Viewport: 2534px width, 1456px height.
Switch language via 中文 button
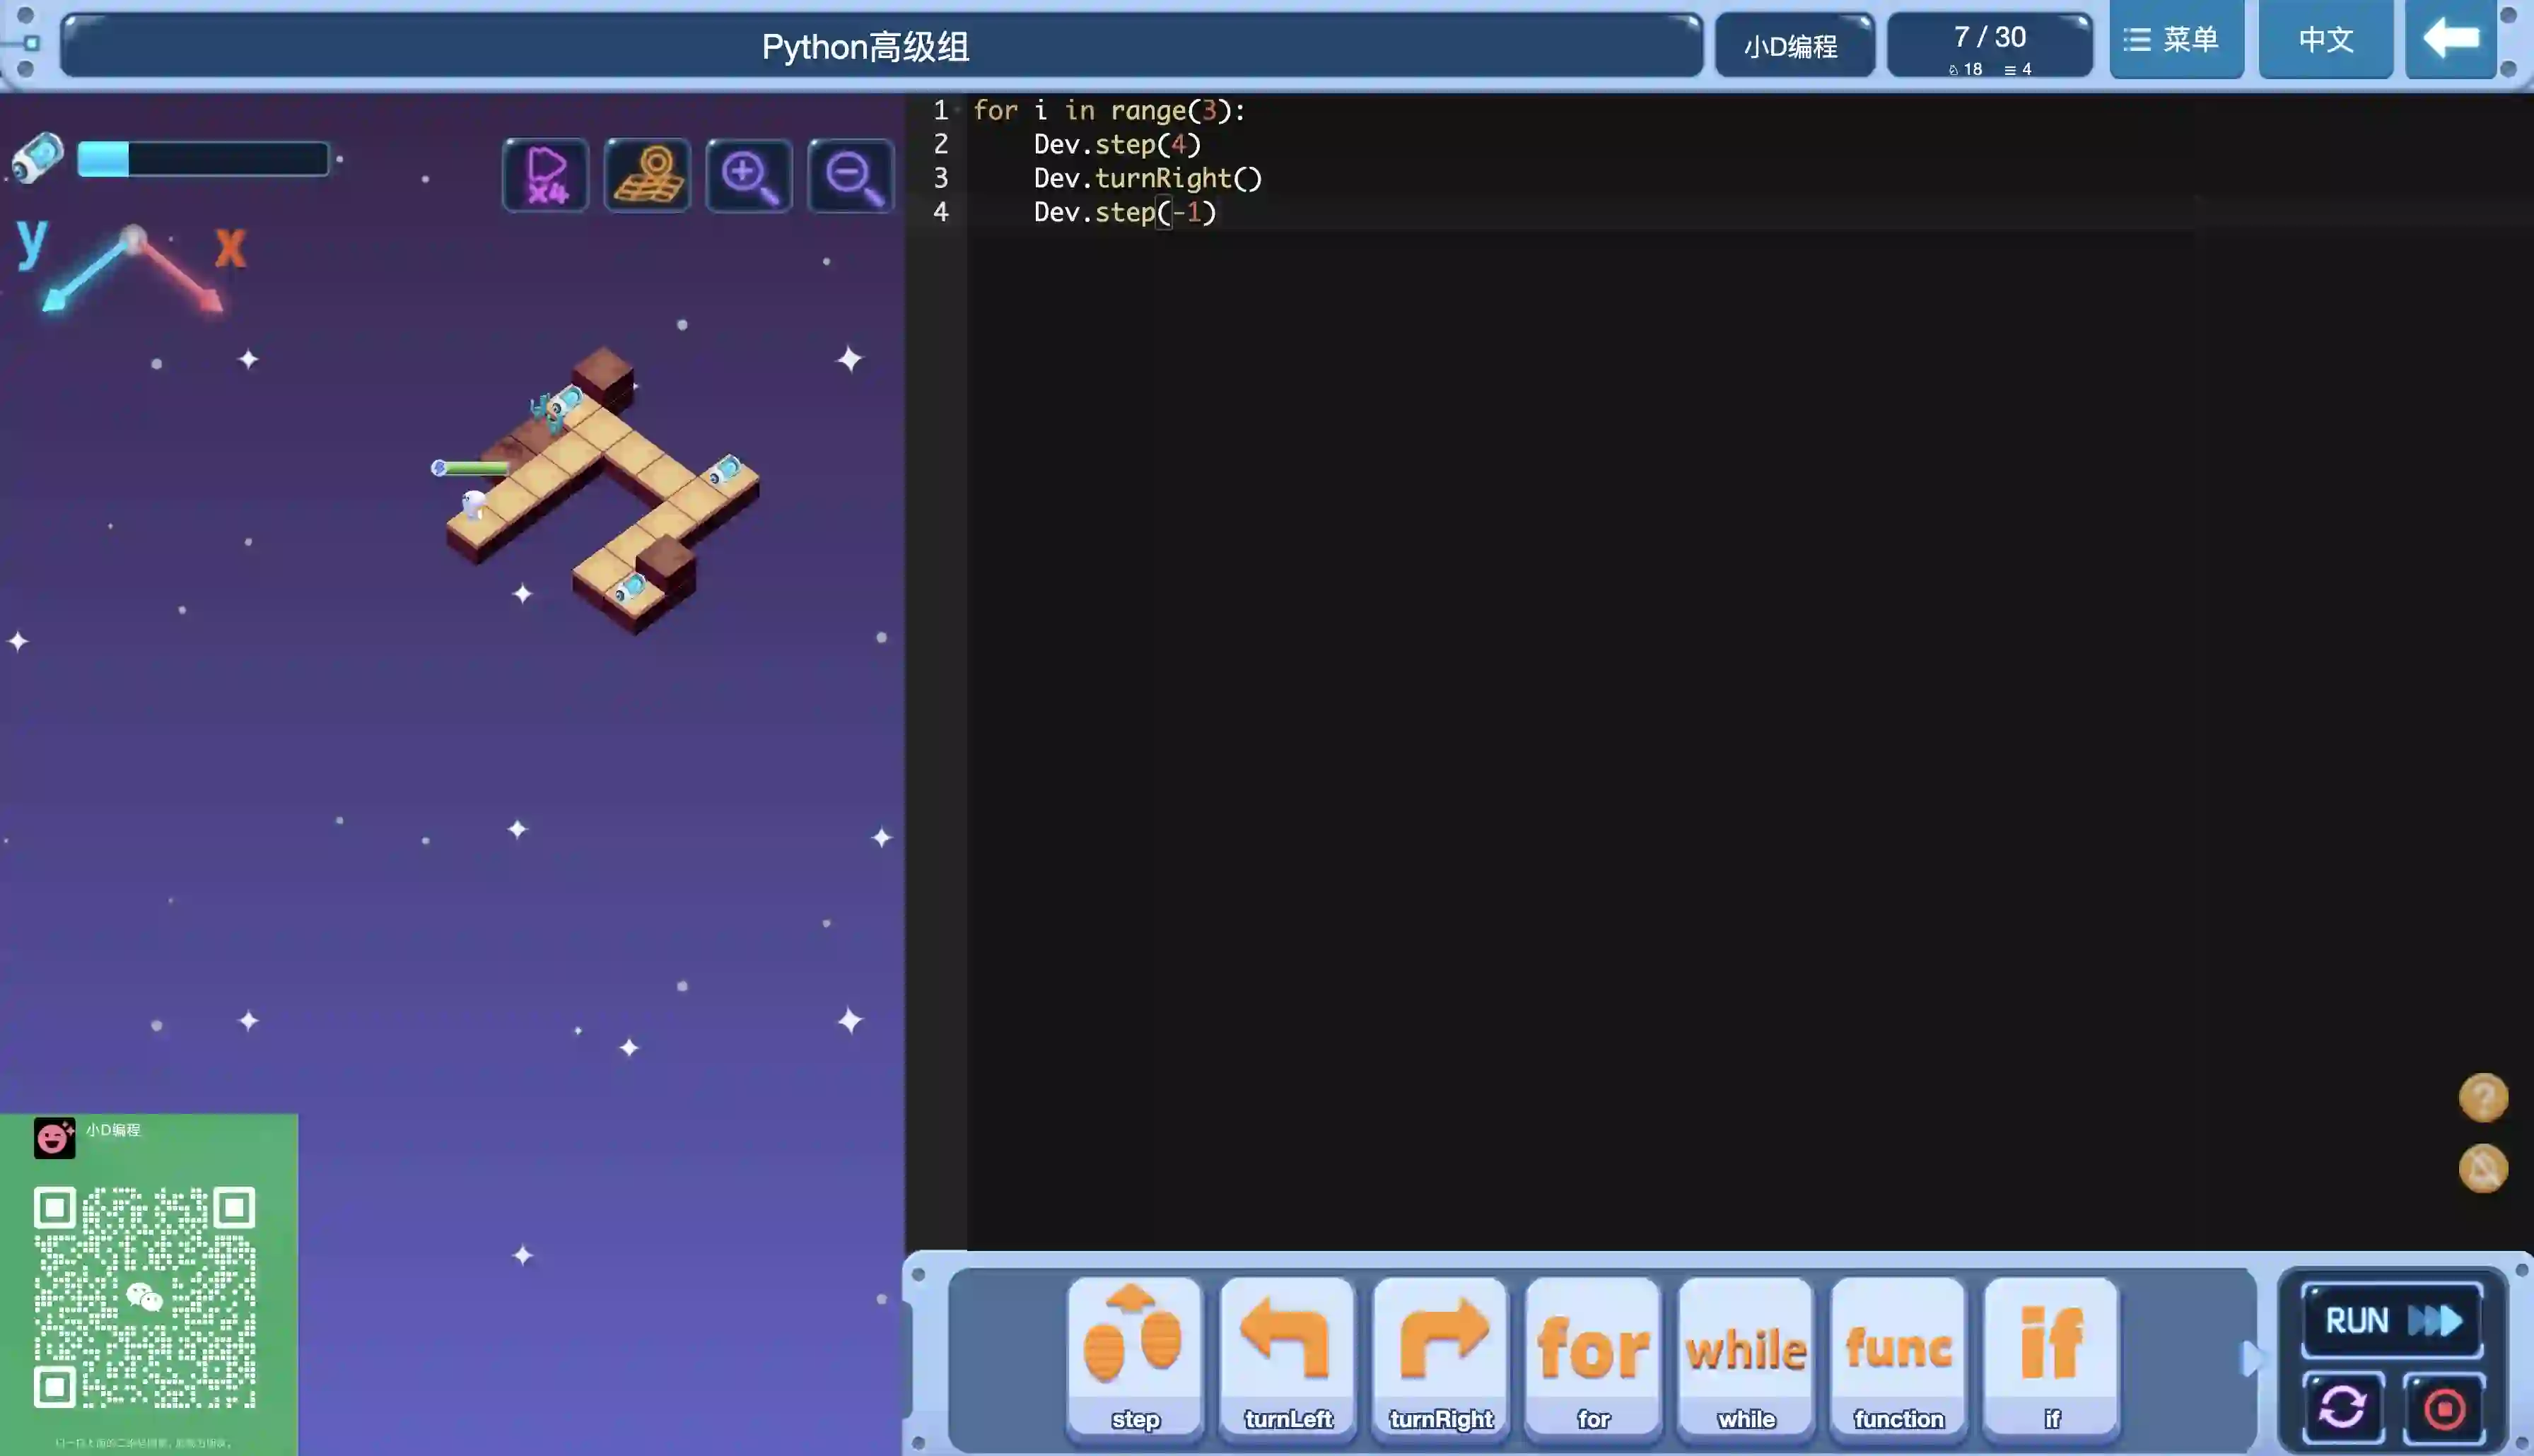tap(2325, 40)
